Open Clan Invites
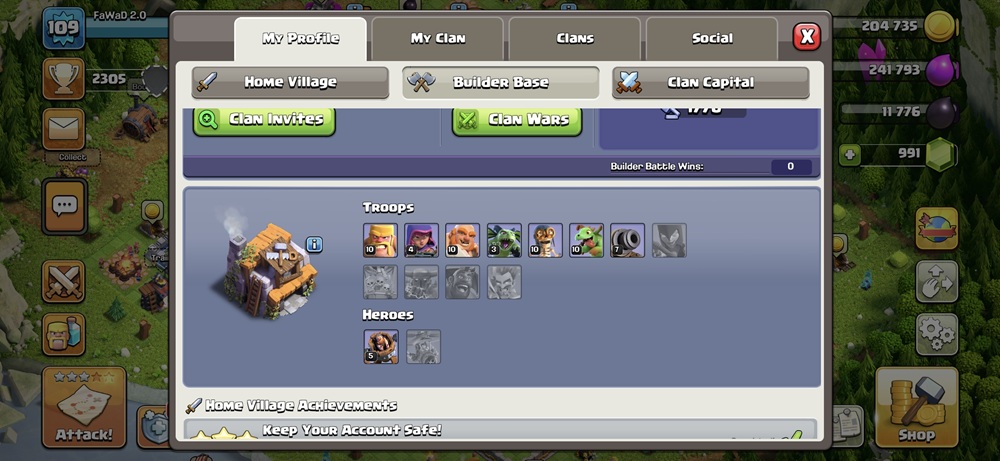1000x461 pixels. 264,121
